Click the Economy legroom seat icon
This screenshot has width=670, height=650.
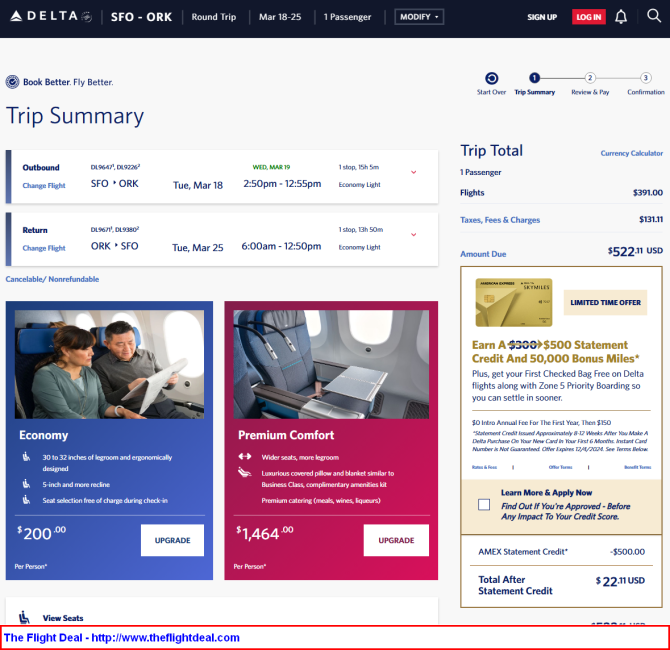26,457
